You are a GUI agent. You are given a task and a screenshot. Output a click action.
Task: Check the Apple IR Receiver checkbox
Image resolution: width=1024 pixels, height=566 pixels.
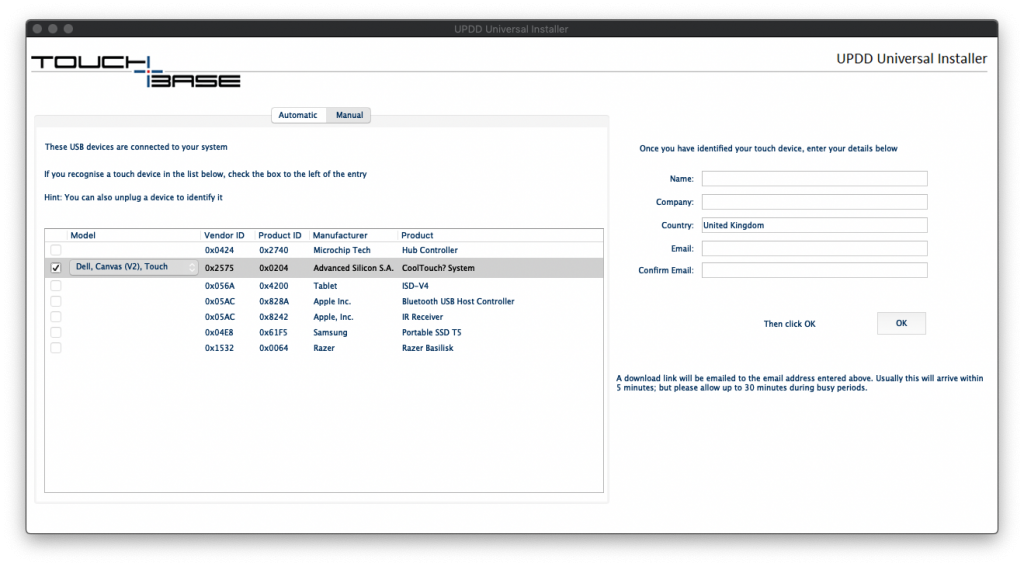(56, 317)
